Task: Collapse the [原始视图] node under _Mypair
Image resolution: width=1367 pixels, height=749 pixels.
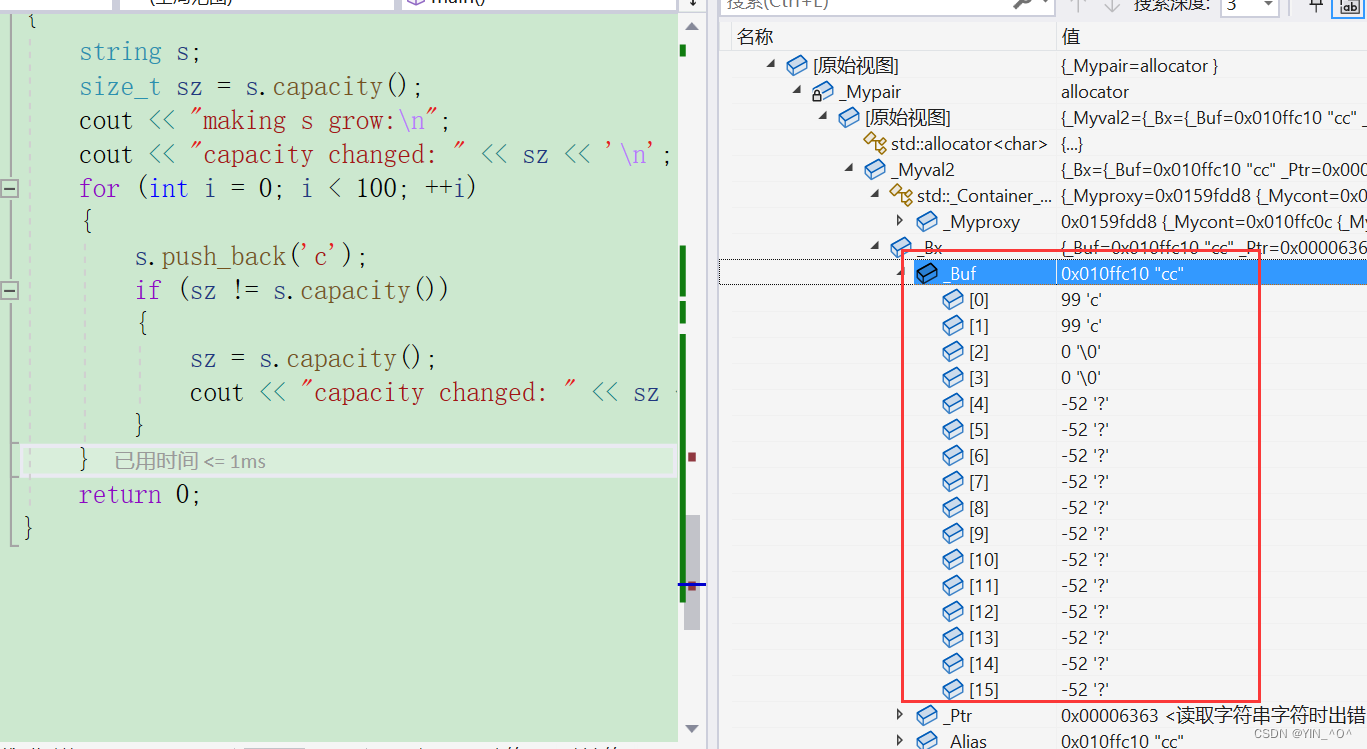Action: [x=823, y=117]
